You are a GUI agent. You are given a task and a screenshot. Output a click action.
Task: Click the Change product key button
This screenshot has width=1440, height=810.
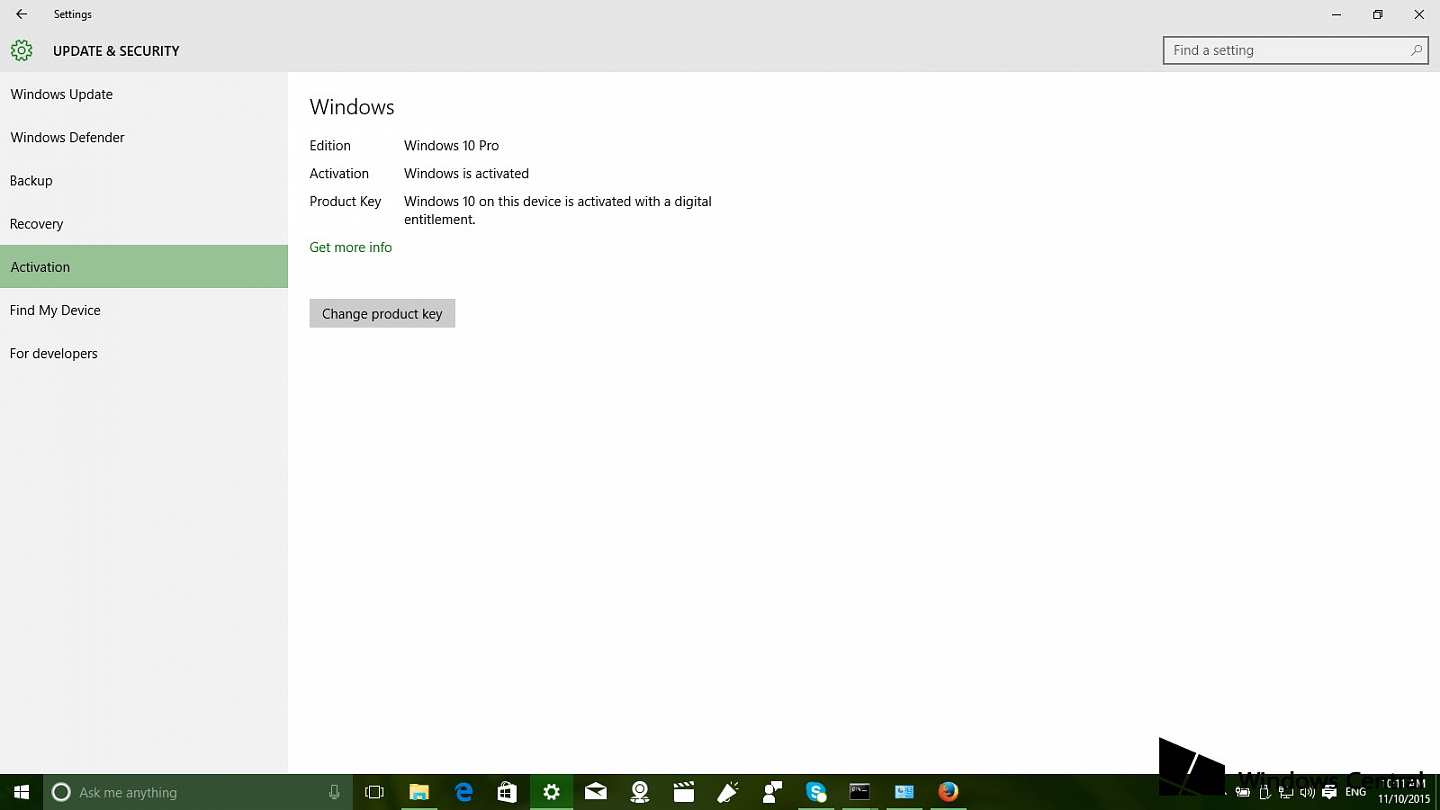(382, 313)
